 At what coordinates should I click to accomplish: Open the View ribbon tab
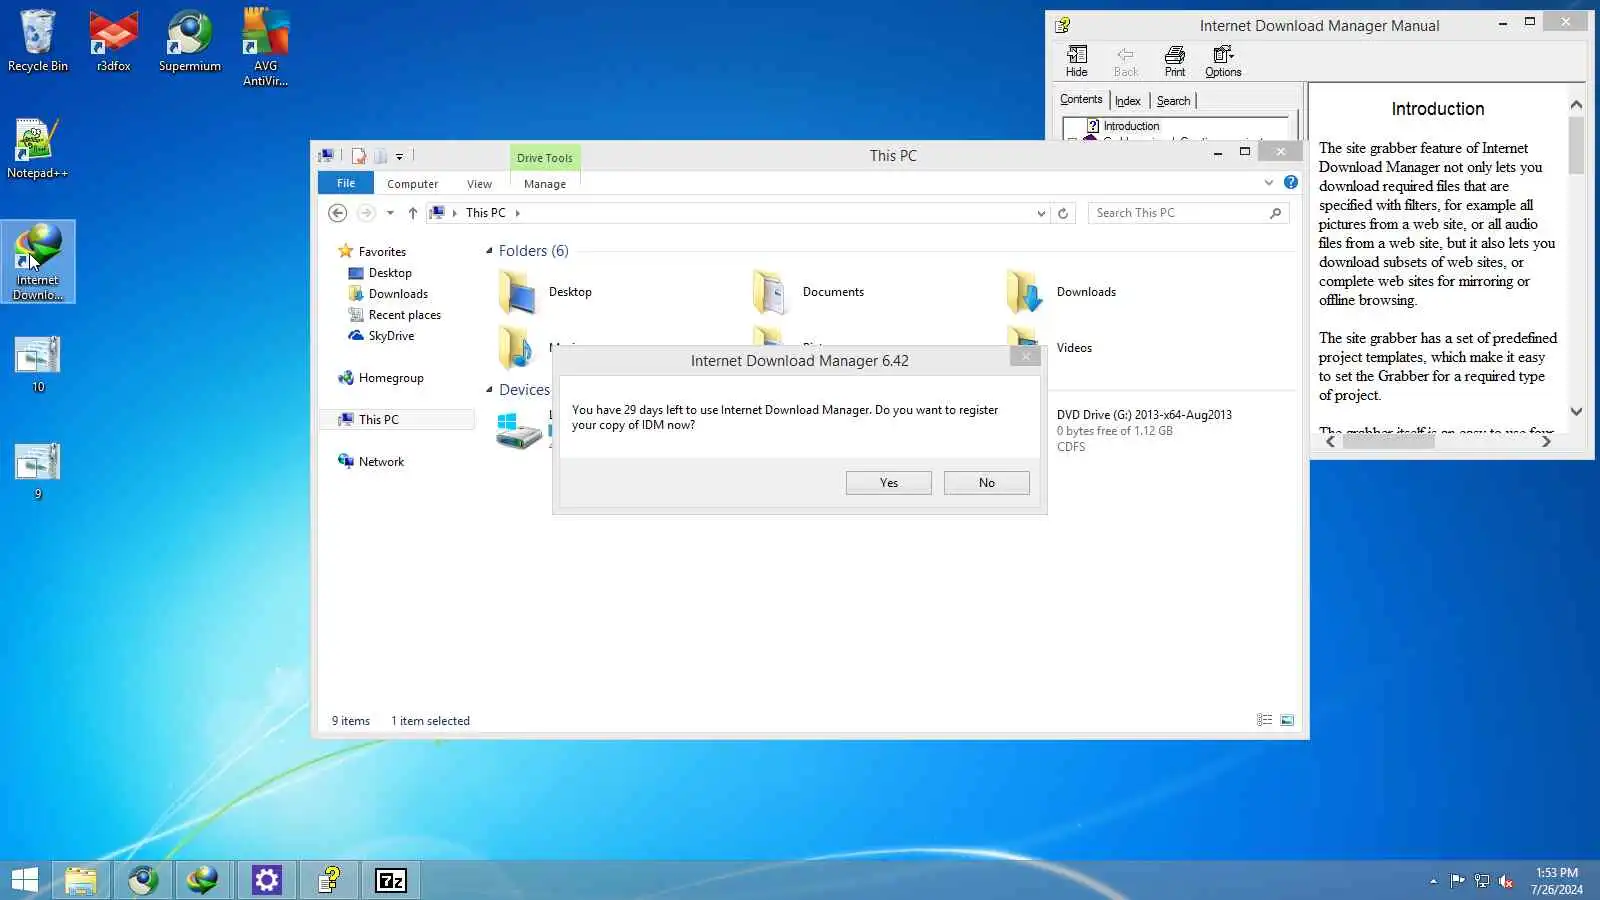point(479,184)
